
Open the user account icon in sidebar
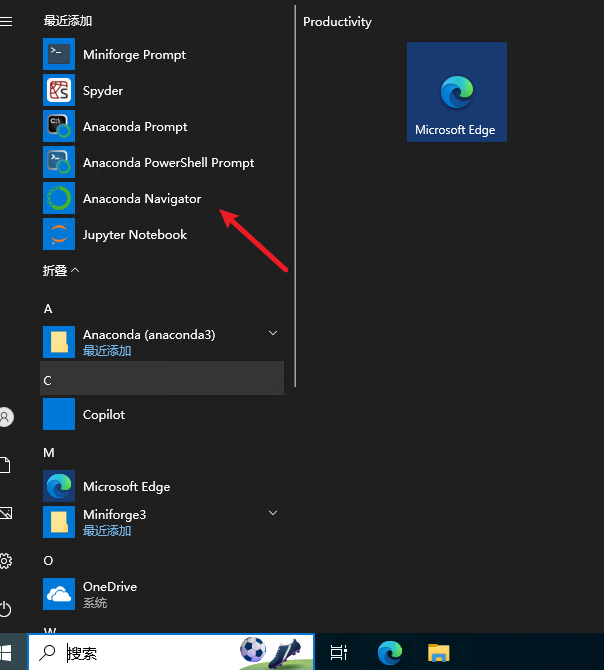click(x=6, y=417)
